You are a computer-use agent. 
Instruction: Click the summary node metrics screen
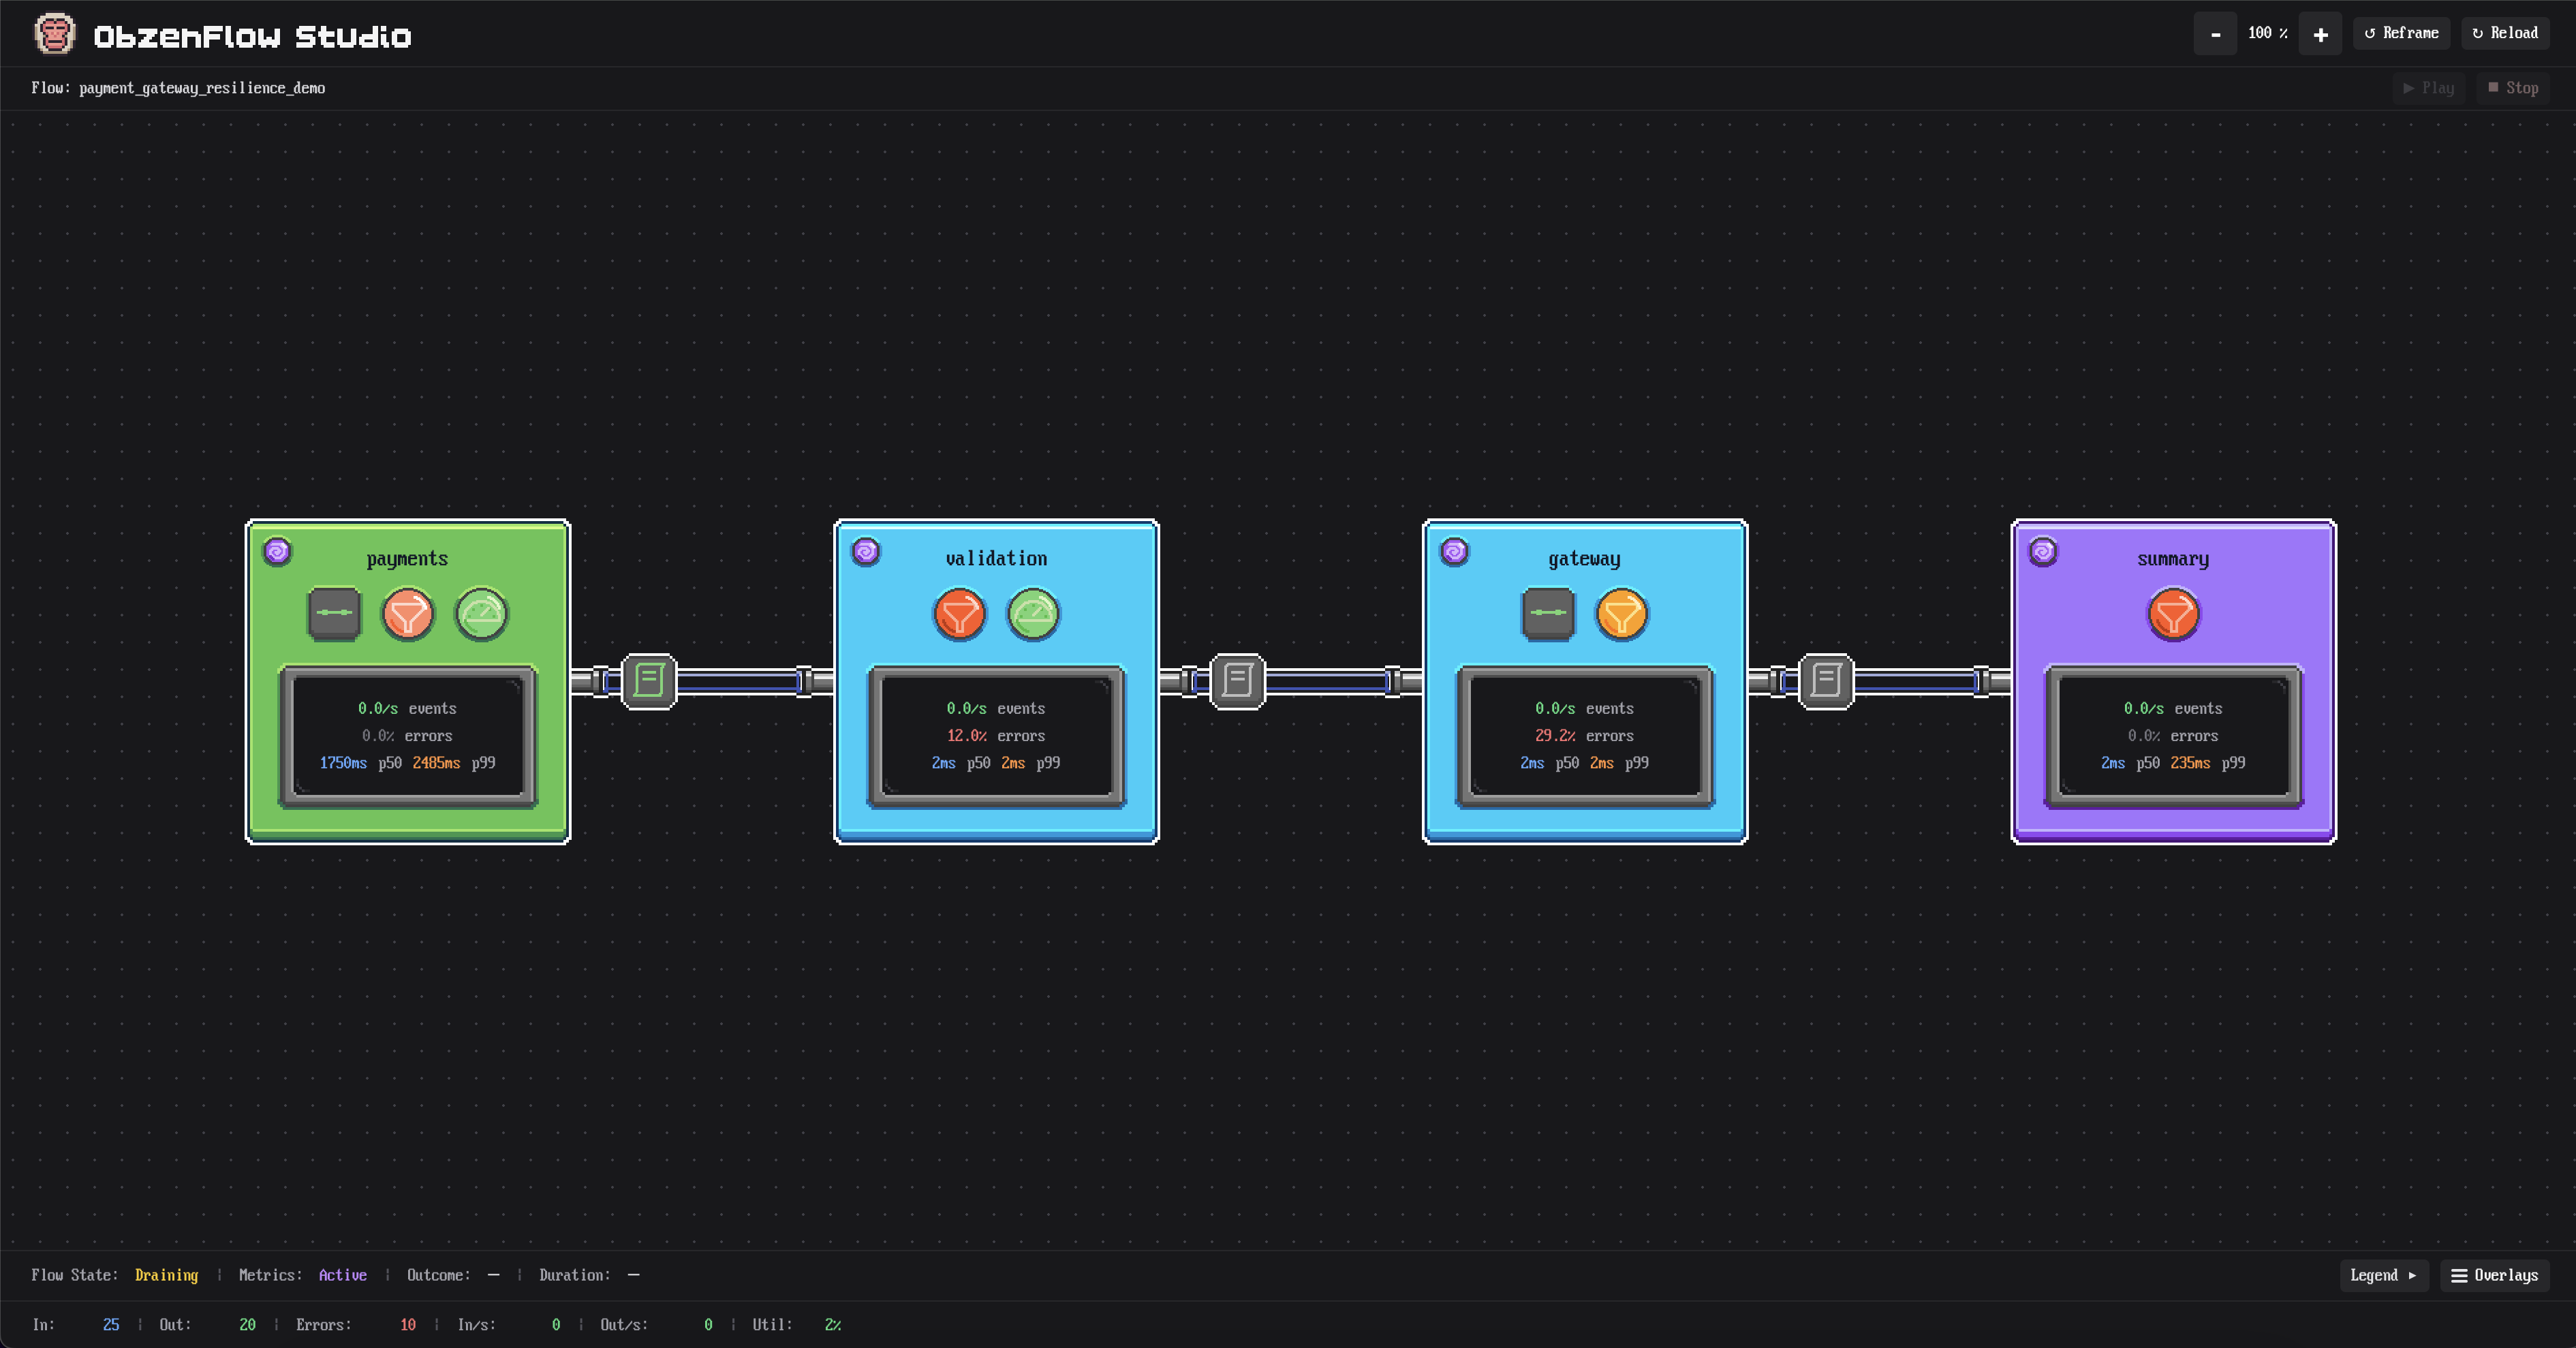pyautogui.click(x=2173, y=736)
